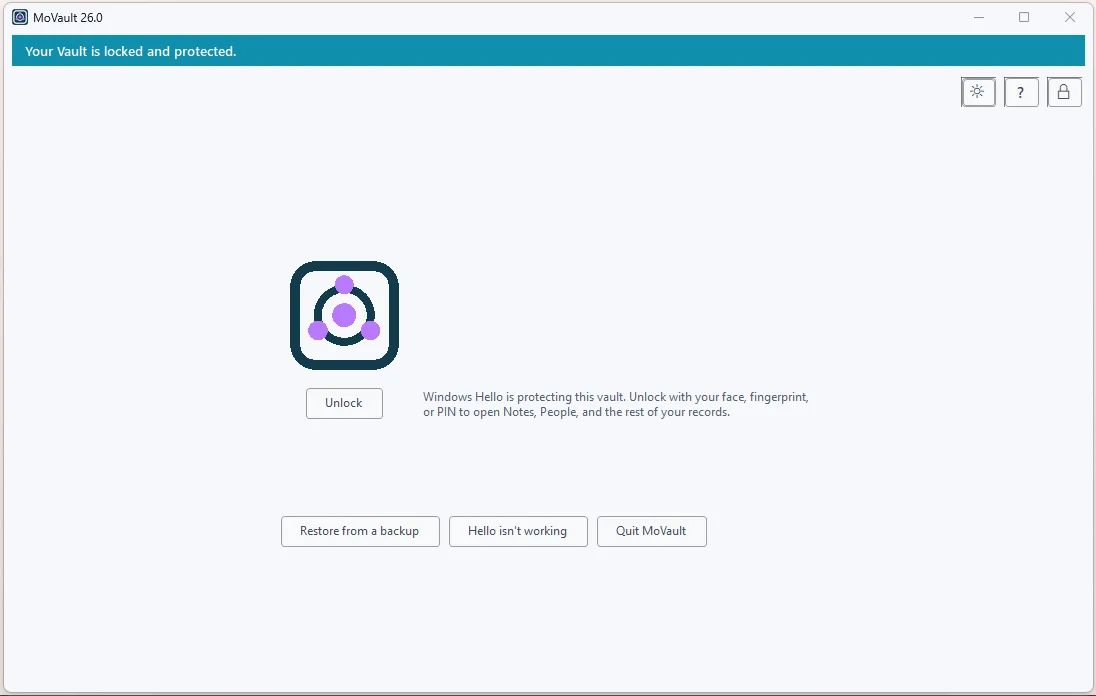The width and height of the screenshot is (1096, 696).
Task: Click the padlock lock vault icon
Action: point(1064,92)
